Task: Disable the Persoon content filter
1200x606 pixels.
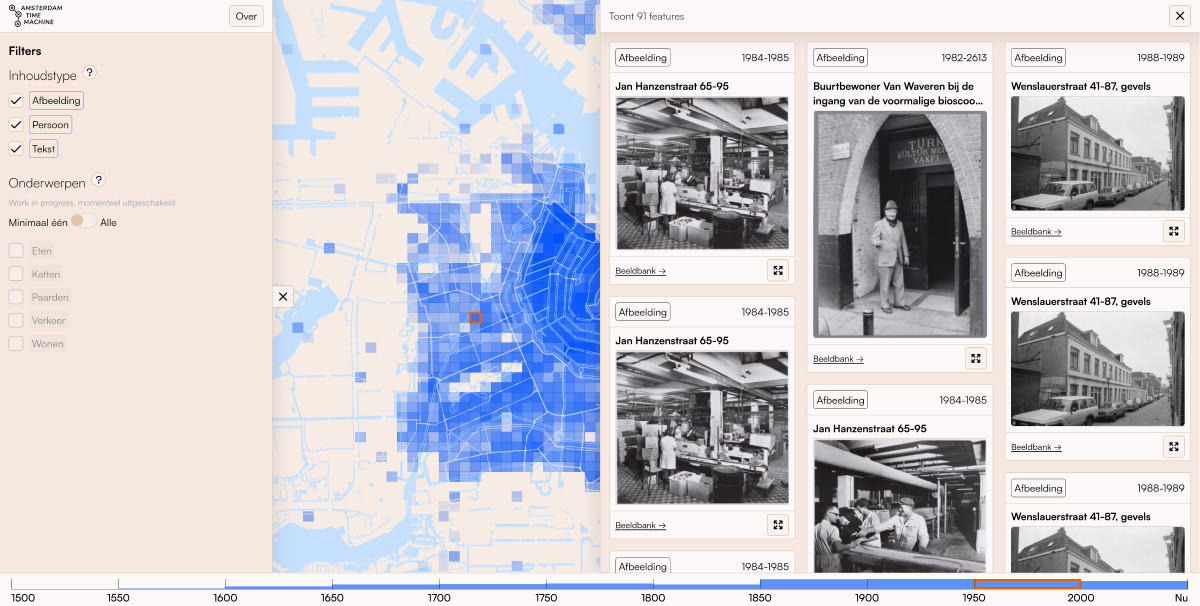Action: click(15, 124)
